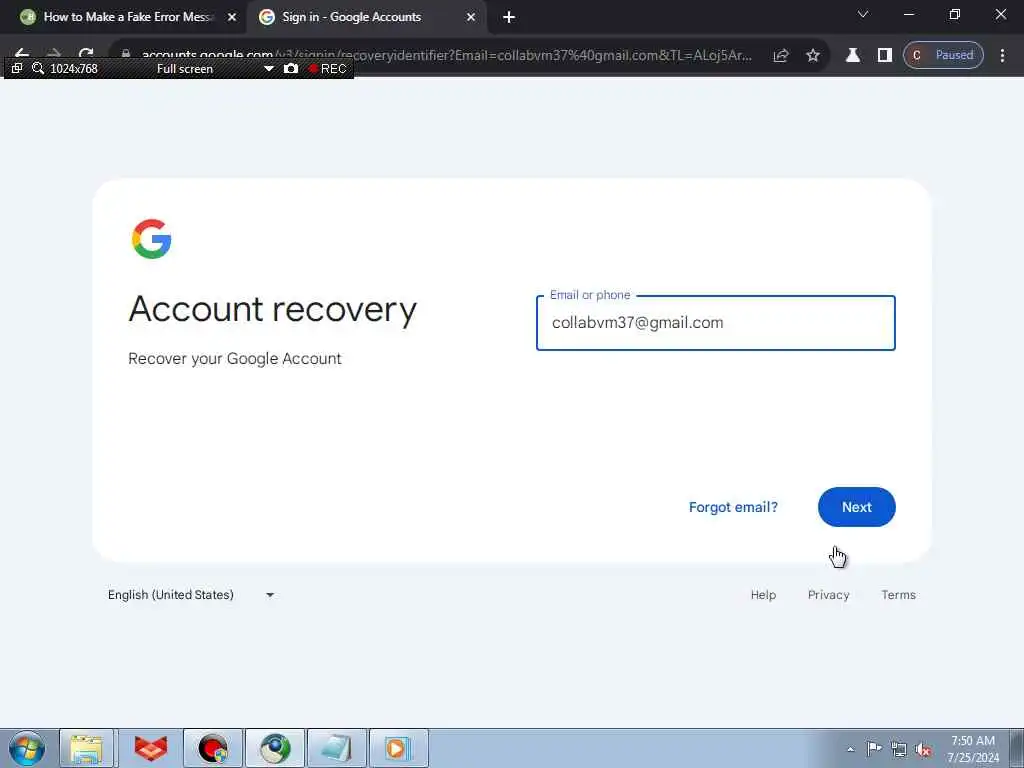Open the Terms link in footer
The image size is (1024, 768).
coord(898,595)
